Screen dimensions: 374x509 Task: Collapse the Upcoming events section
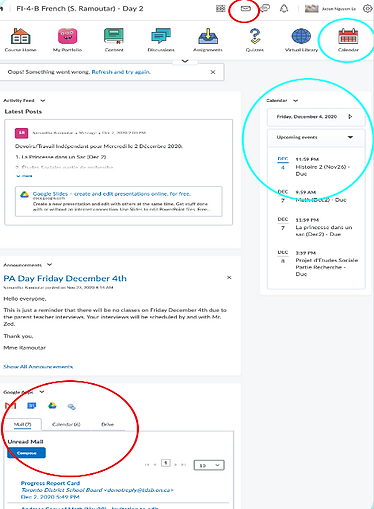point(350,137)
